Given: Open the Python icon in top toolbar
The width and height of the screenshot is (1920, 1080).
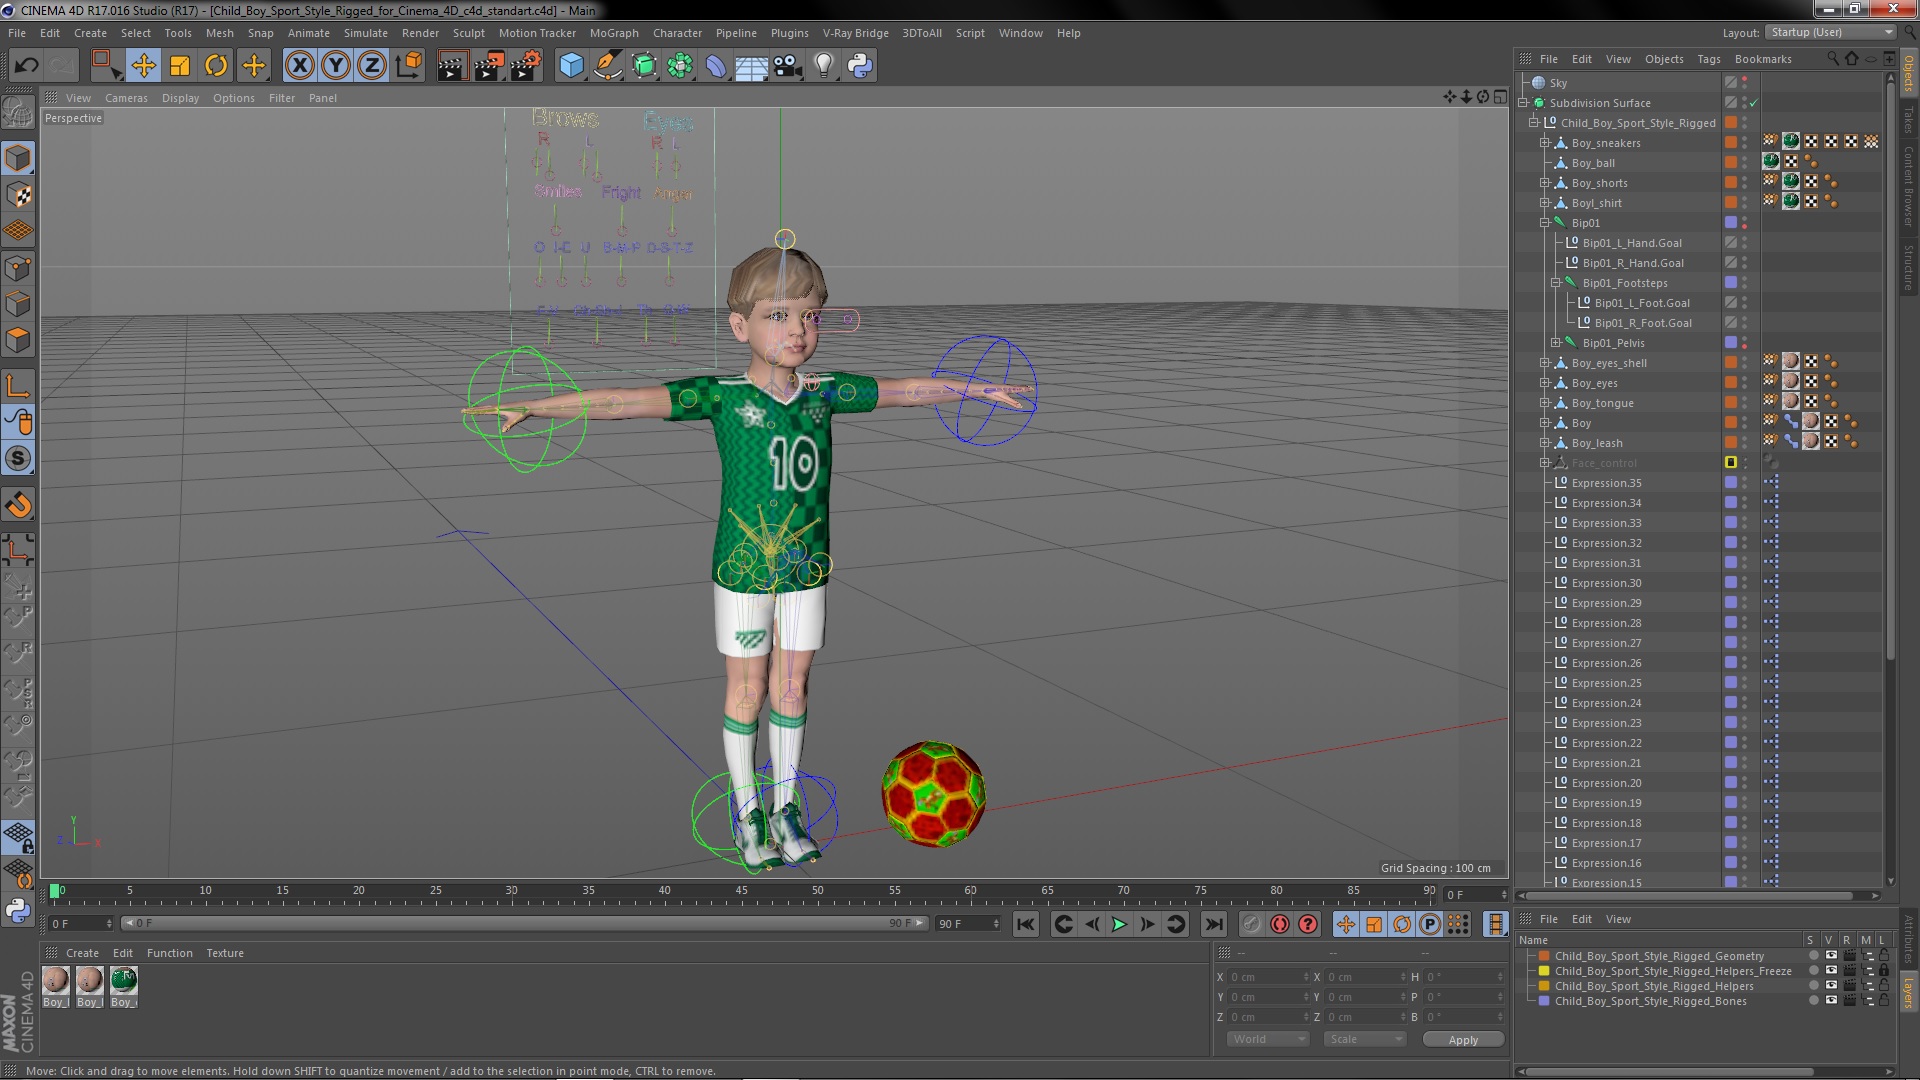Looking at the screenshot, I should [x=860, y=66].
